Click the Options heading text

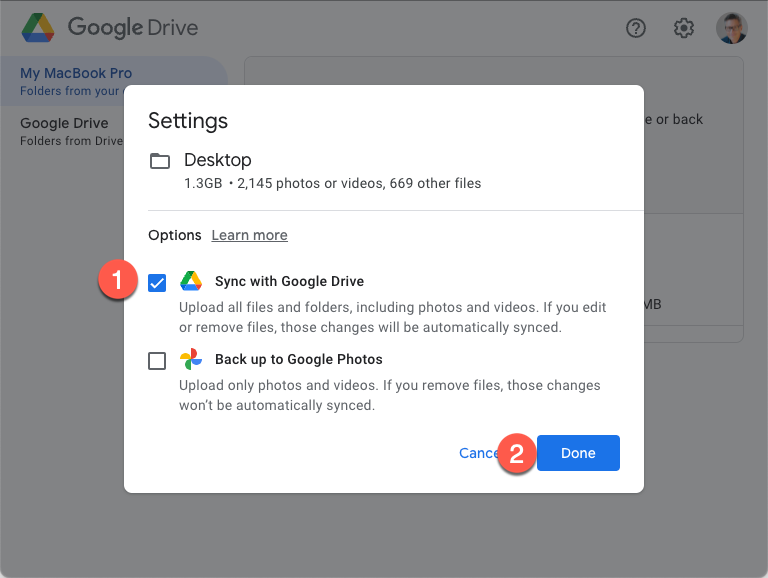click(175, 235)
